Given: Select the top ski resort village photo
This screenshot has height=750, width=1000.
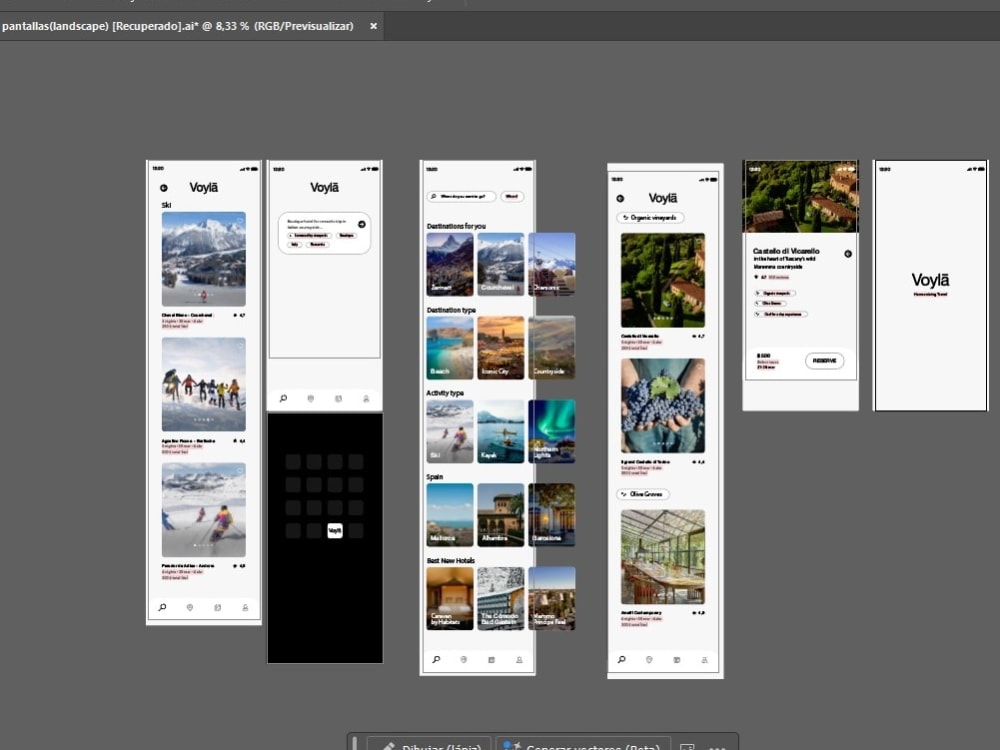Looking at the screenshot, I should click(x=203, y=259).
